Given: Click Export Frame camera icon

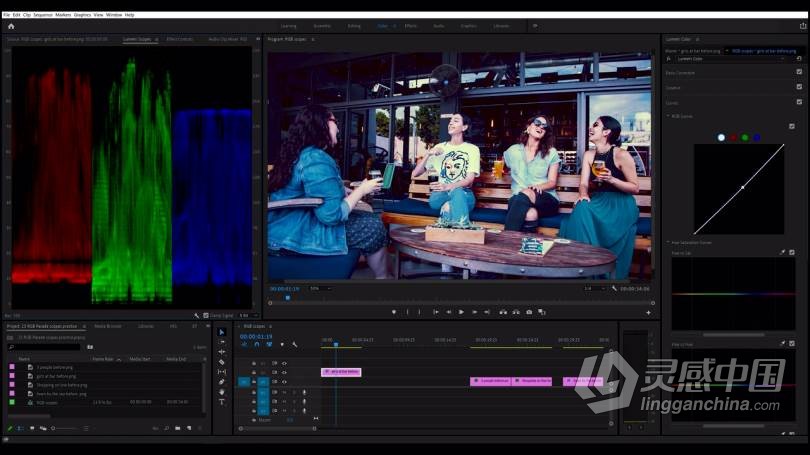Looking at the screenshot, I should coord(529,312).
